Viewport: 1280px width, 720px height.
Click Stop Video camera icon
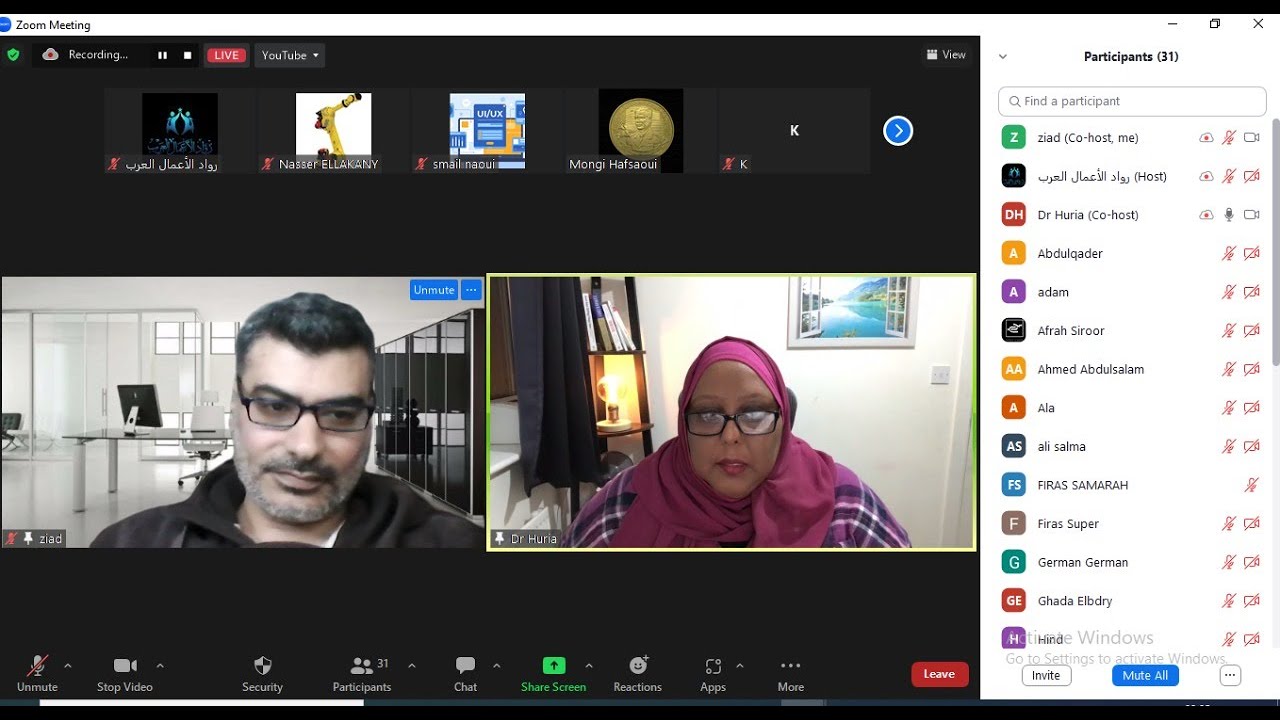click(125, 666)
